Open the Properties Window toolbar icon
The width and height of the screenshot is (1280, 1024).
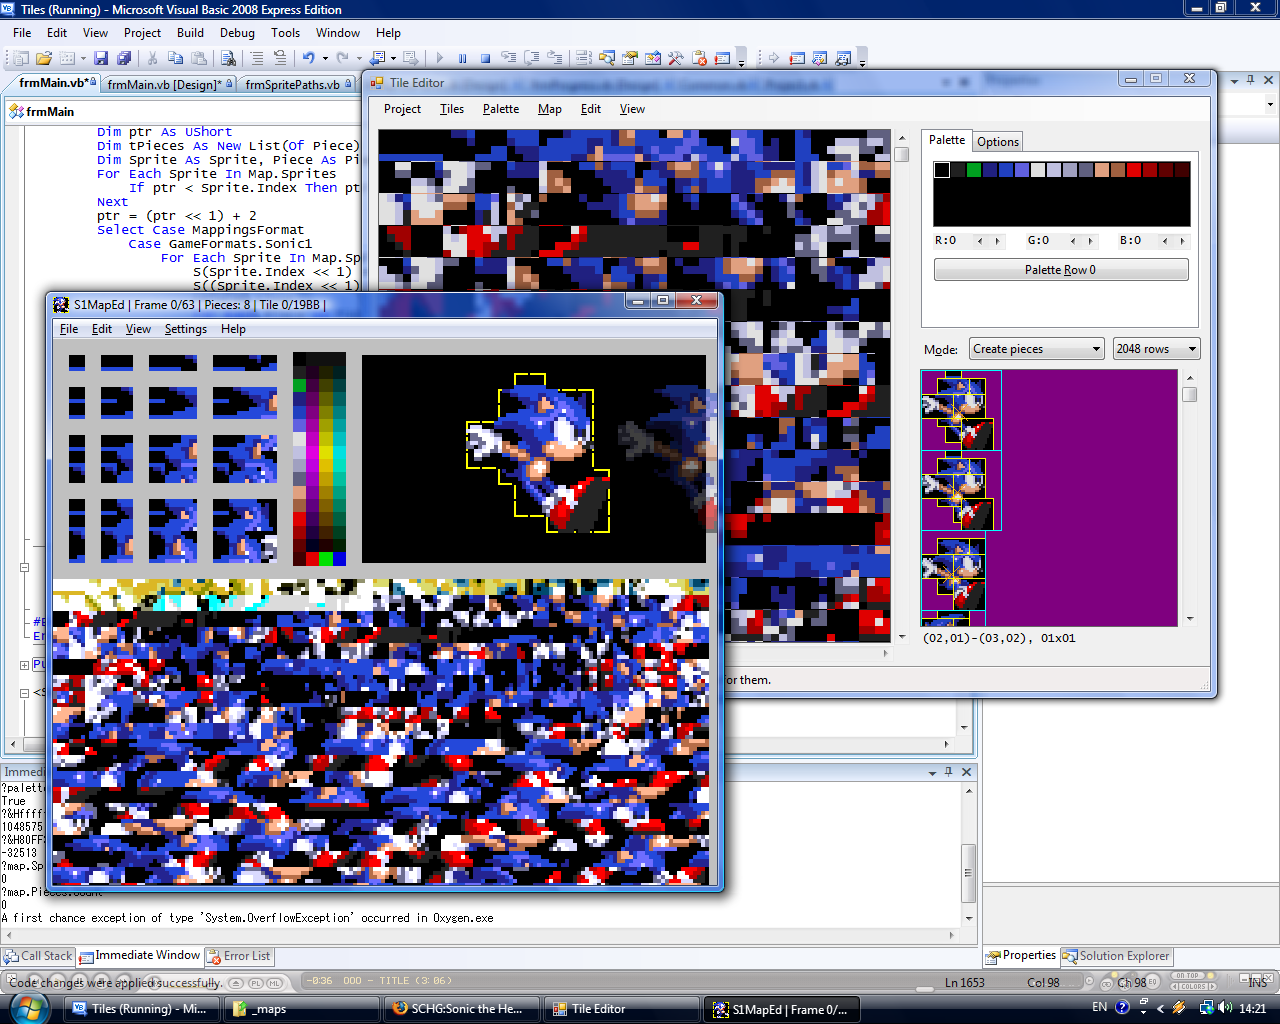coord(630,58)
